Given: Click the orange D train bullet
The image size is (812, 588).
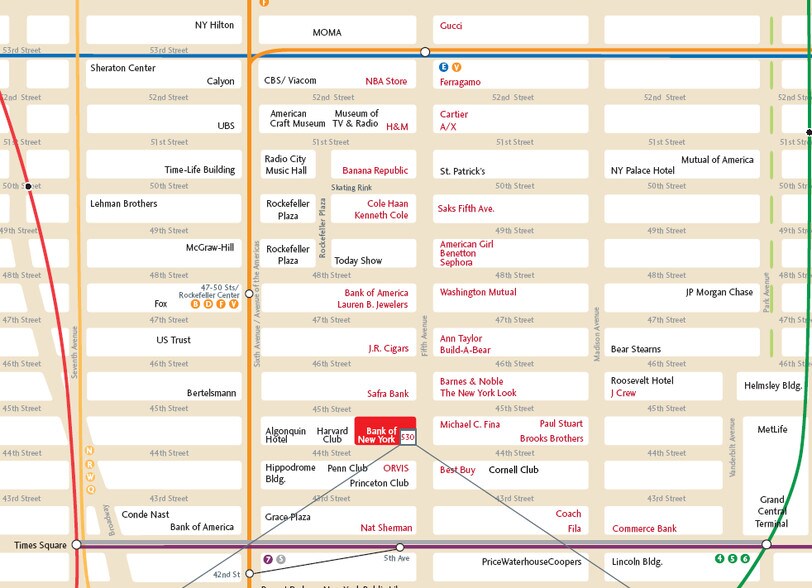Looking at the screenshot, I should [x=208, y=304].
